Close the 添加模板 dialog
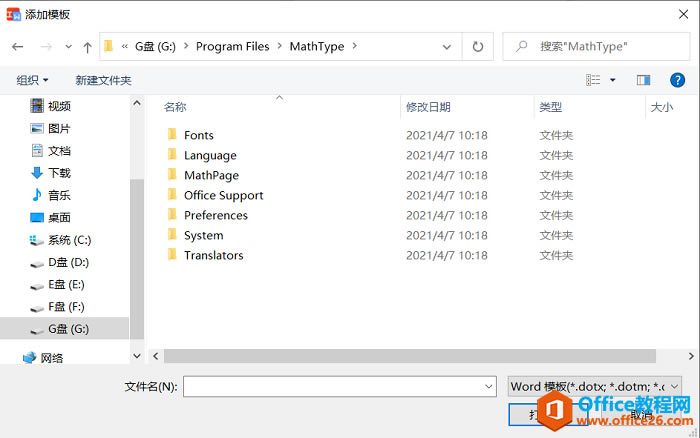The width and height of the screenshot is (700, 438). pyautogui.click(x=683, y=14)
